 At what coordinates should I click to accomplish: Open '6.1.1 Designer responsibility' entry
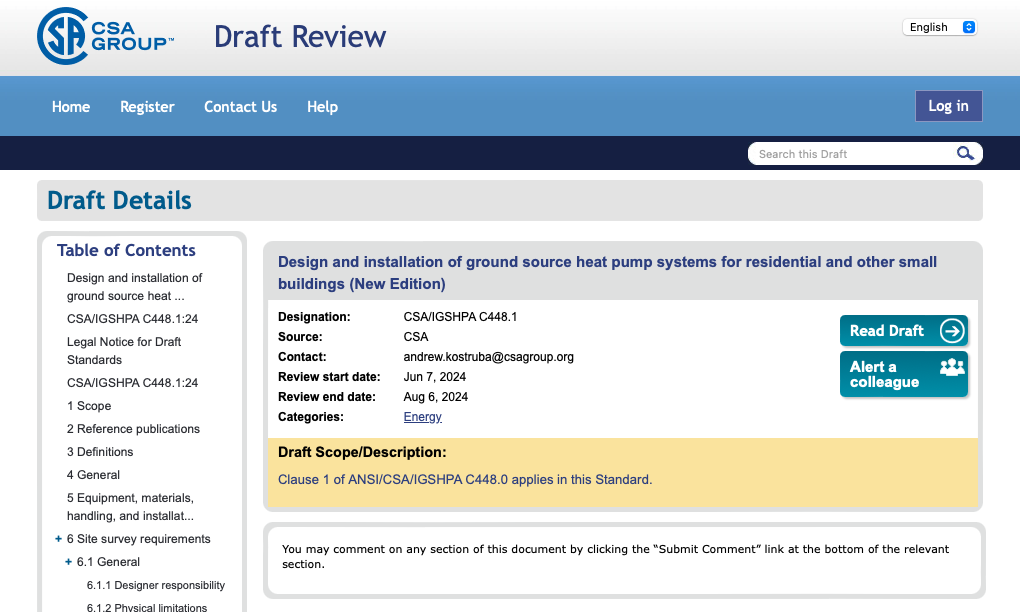coord(156,585)
